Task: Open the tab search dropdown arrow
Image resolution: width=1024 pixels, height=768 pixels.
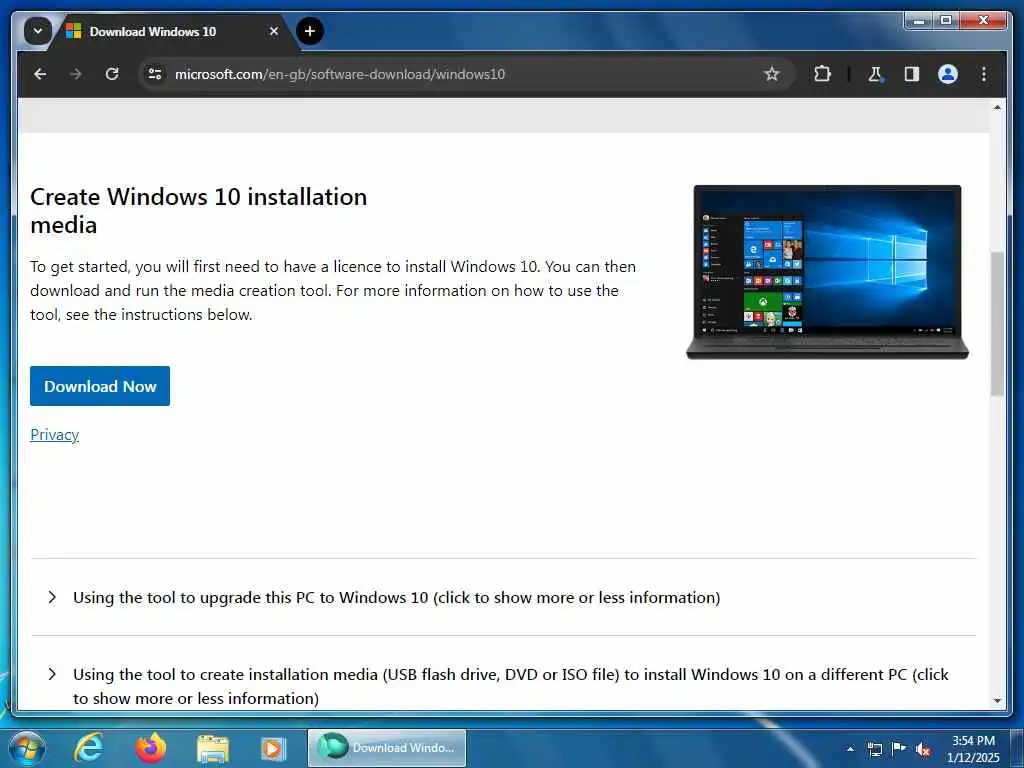Action: click(x=38, y=31)
